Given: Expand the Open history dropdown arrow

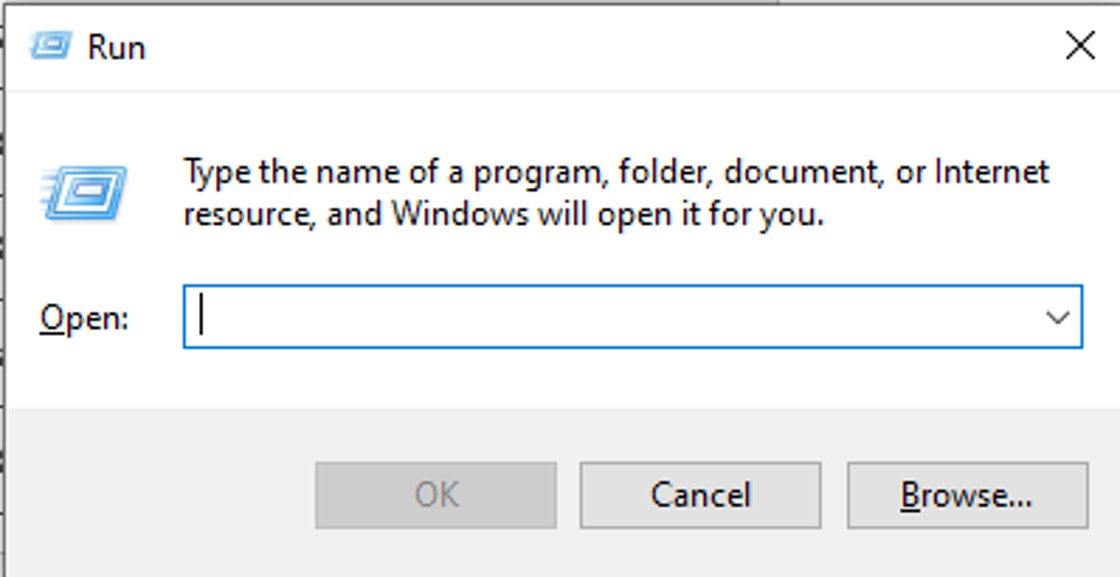Looking at the screenshot, I should tap(1057, 318).
